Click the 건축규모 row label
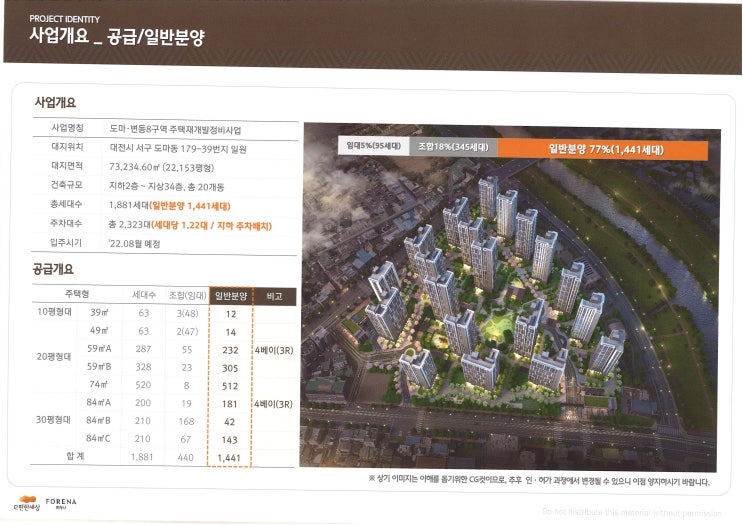The image size is (743, 525). [66, 185]
